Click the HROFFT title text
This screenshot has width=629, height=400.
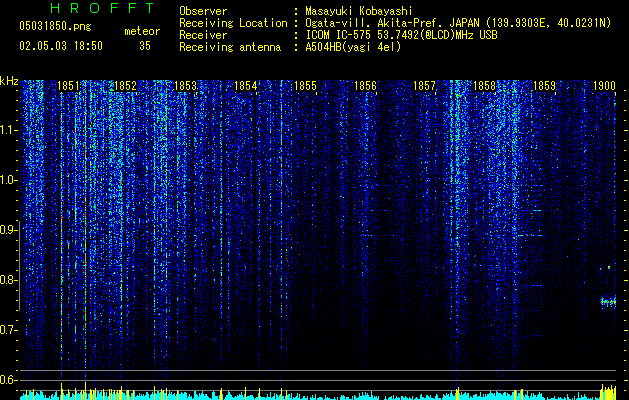(102, 8)
